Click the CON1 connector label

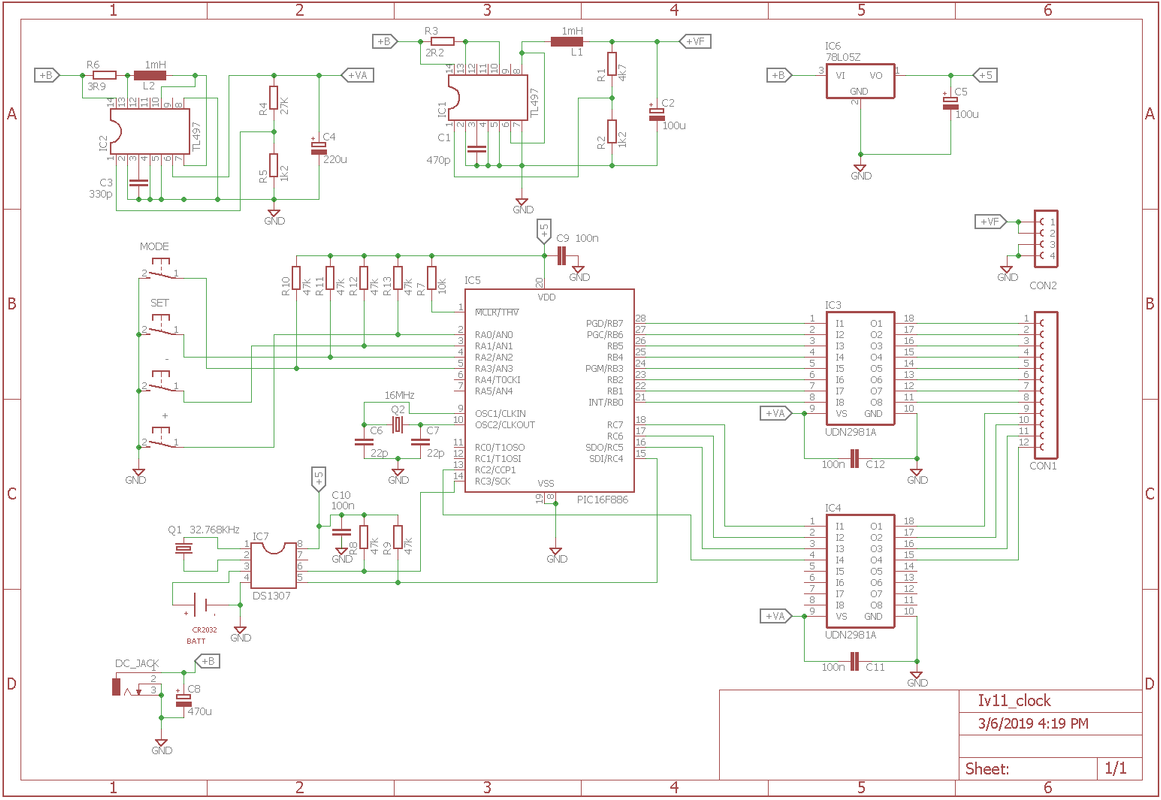[x=1043, y=466]
